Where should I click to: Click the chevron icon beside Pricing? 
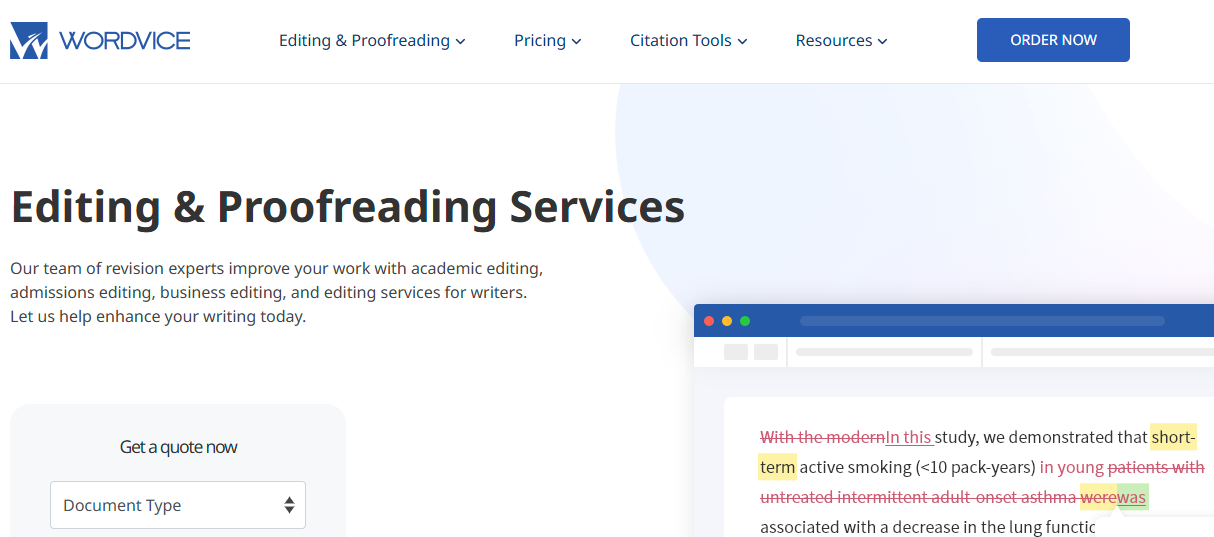coord(576,42)
